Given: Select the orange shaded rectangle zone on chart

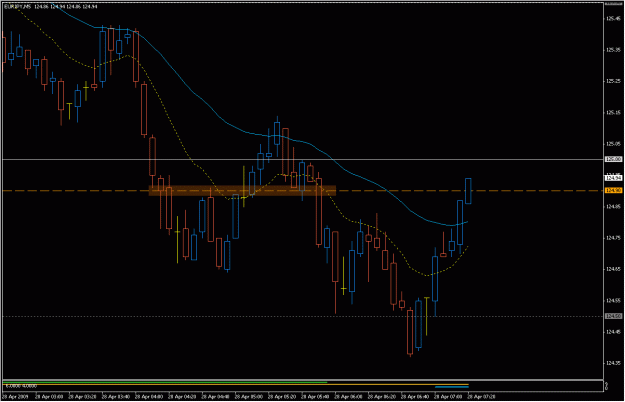Looking at the screenshot, I should pyautogui.click(x=242, y=191).
